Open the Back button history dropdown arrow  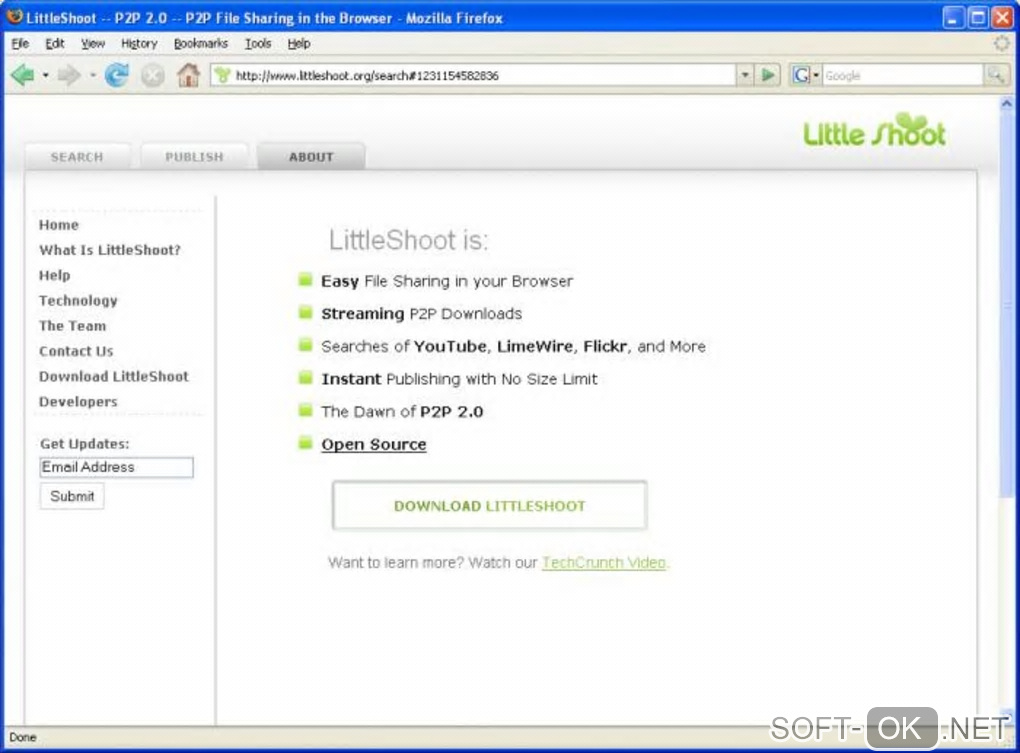click(46, 75)
